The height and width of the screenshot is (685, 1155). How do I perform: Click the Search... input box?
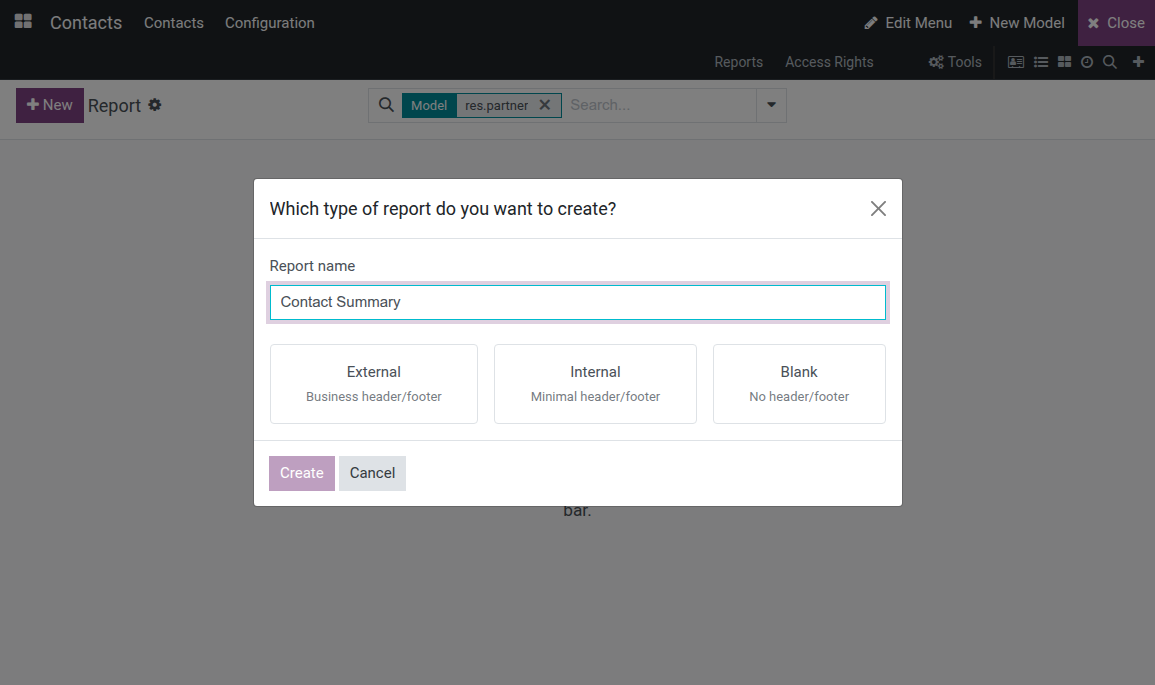pyautogui.click(x=659, y=105)
